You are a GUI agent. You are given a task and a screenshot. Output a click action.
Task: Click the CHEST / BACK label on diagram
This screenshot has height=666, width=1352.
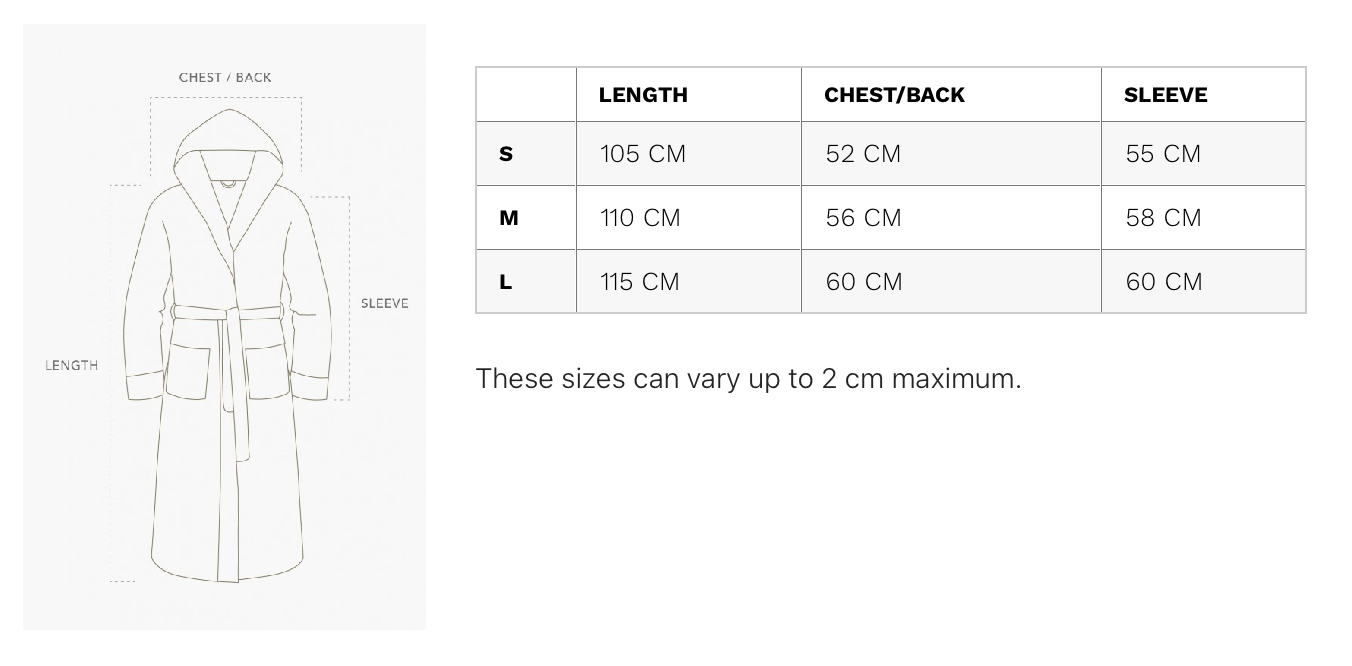coord(225,77)
